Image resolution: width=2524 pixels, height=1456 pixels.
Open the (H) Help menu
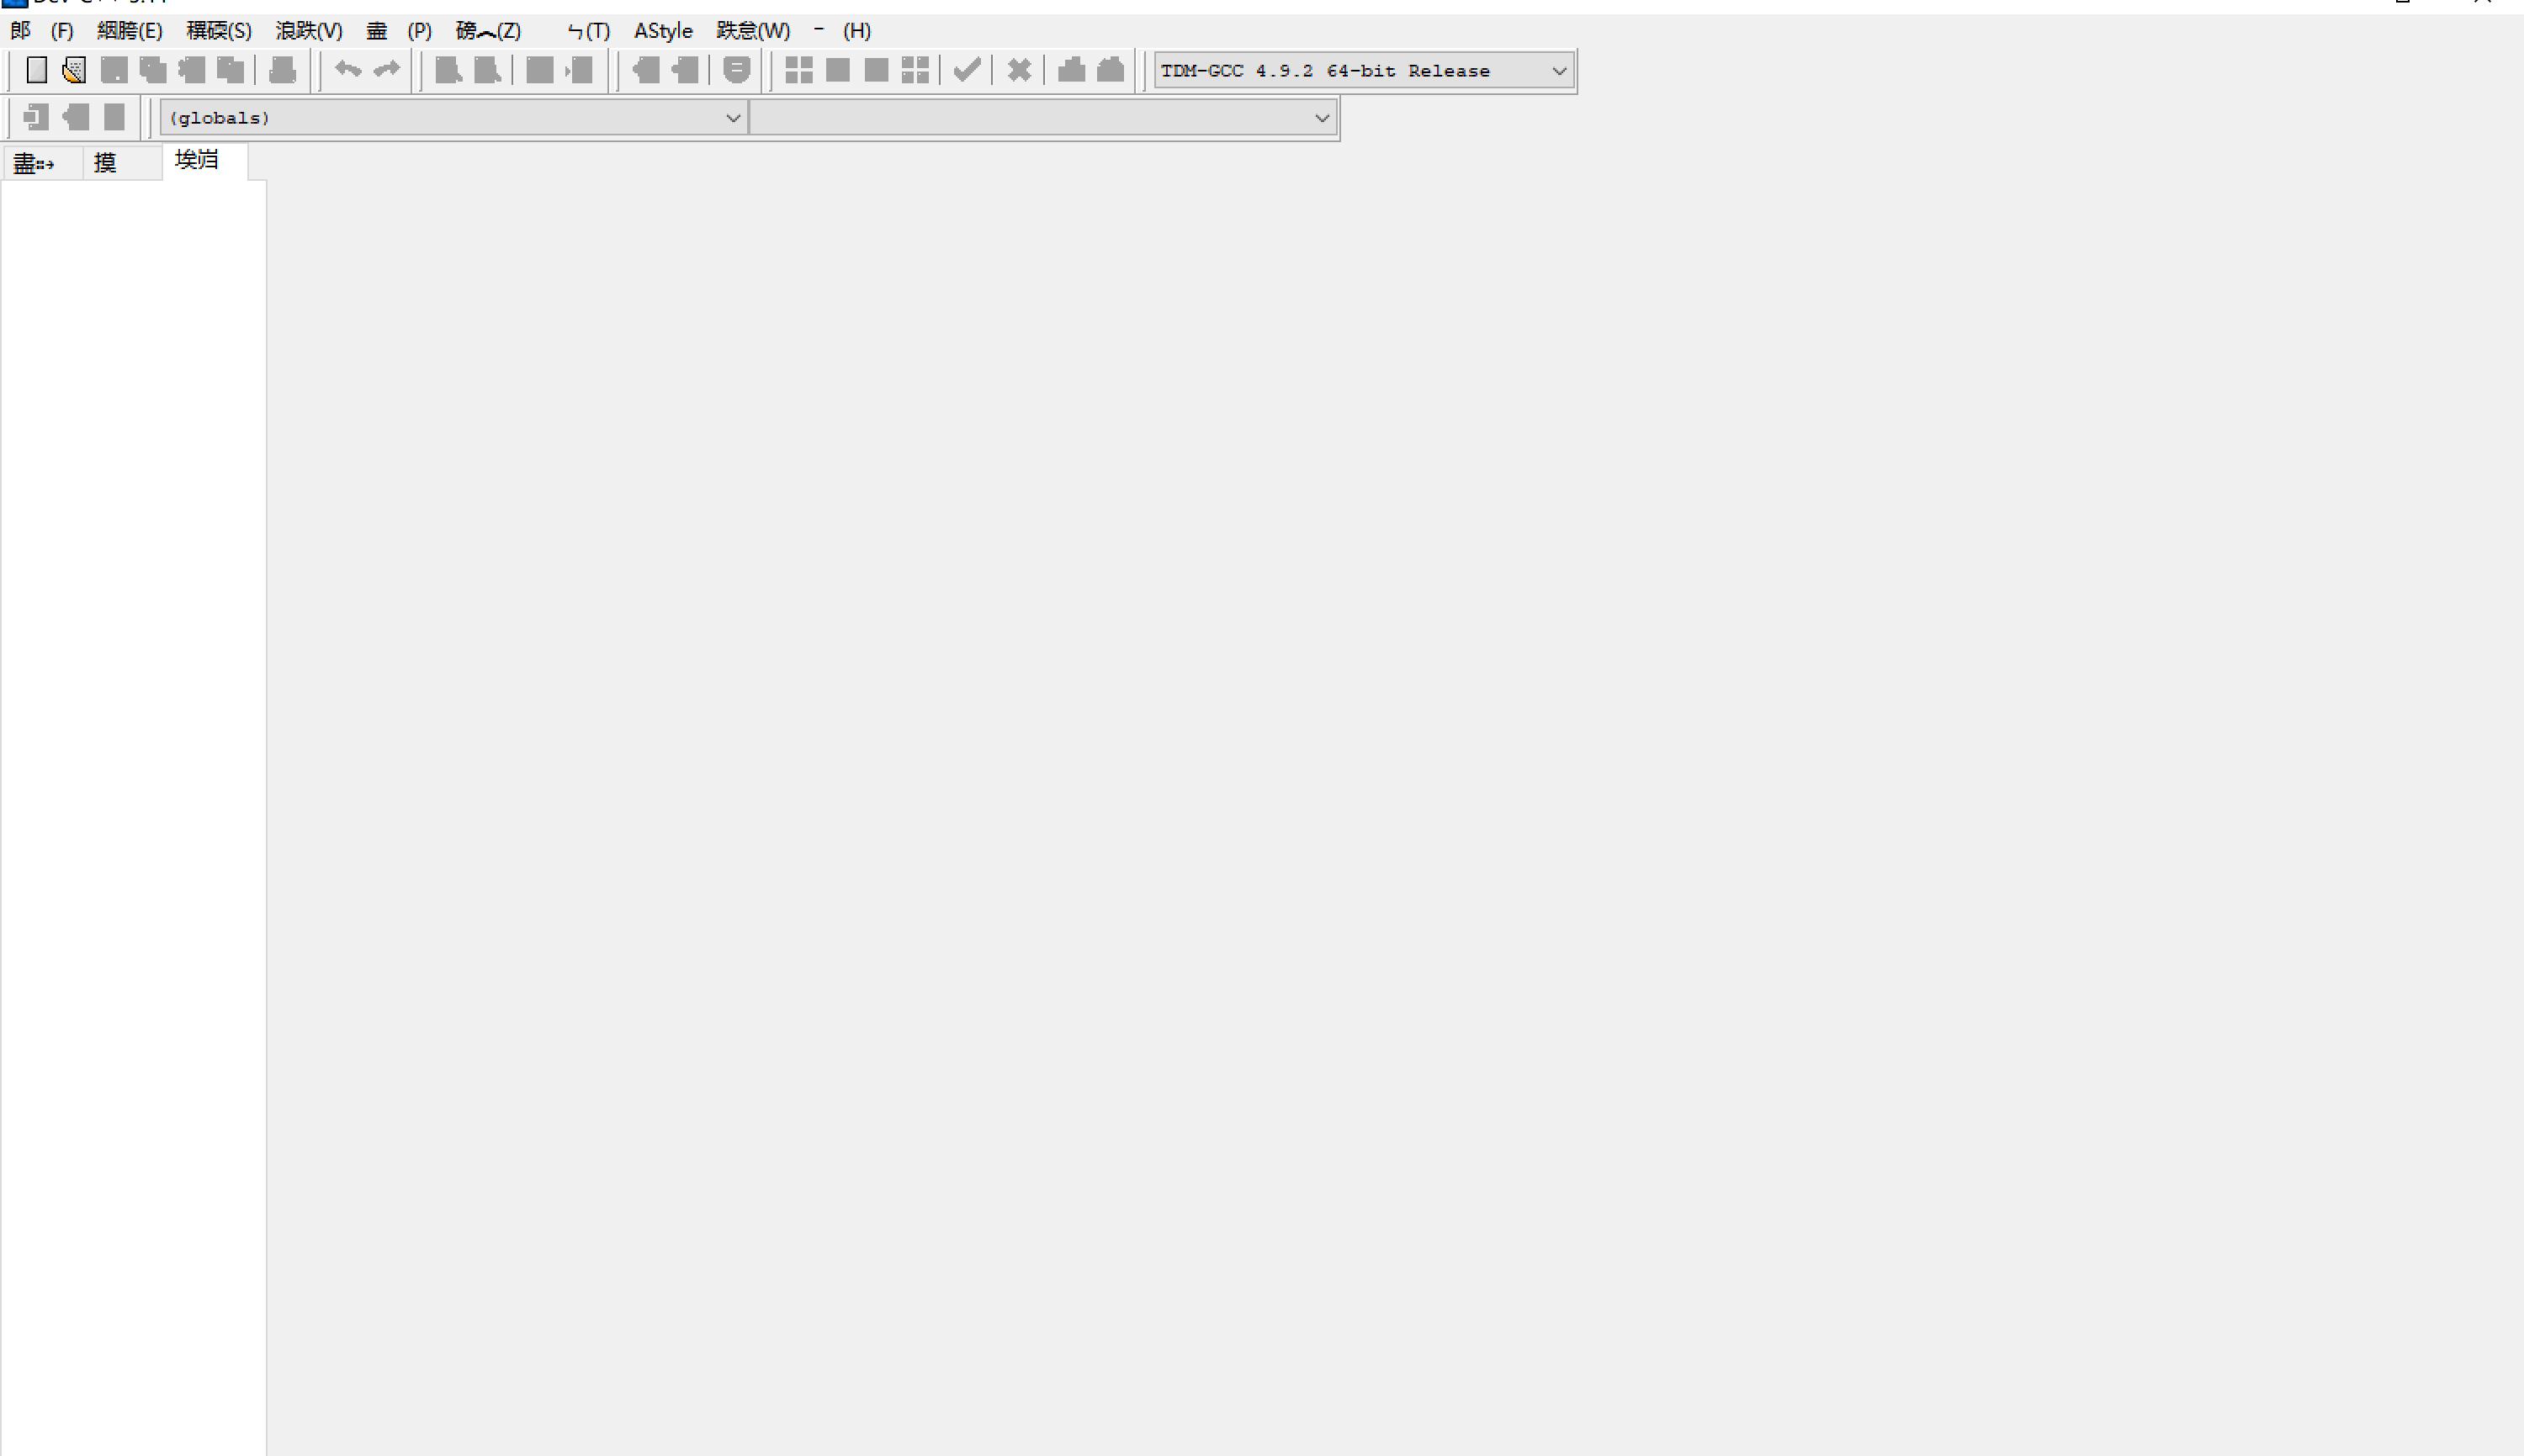click(x=857, y=31)
